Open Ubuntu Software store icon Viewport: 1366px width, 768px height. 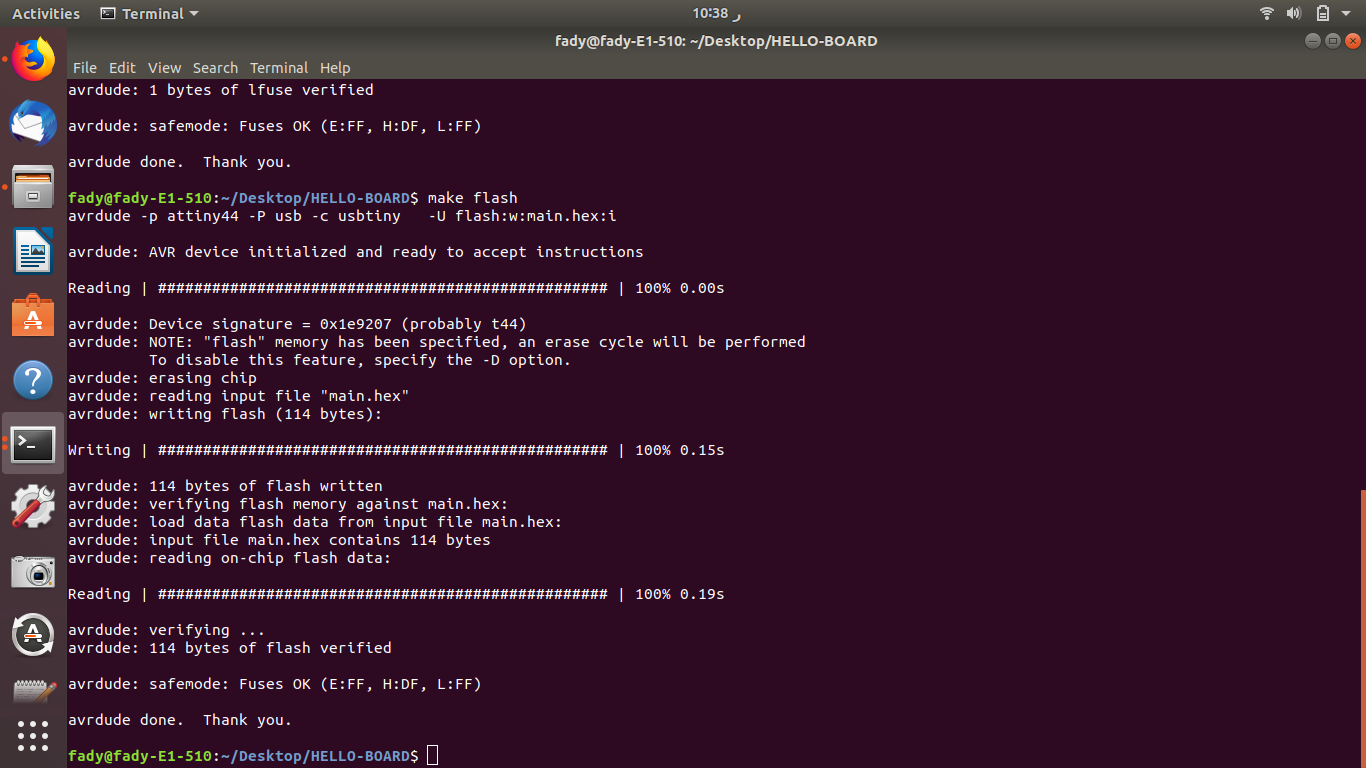[x=33, y=315]
